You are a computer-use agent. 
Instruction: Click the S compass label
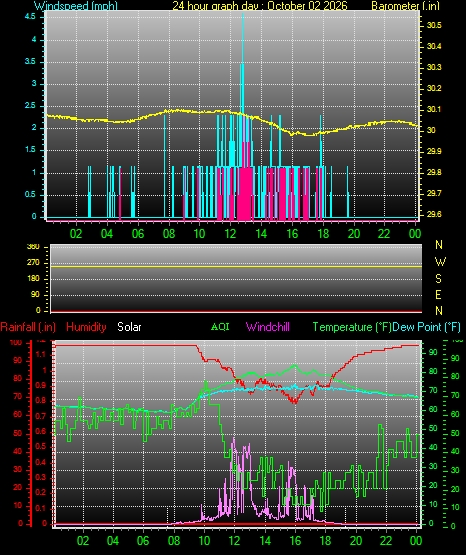tap(438, 279)
